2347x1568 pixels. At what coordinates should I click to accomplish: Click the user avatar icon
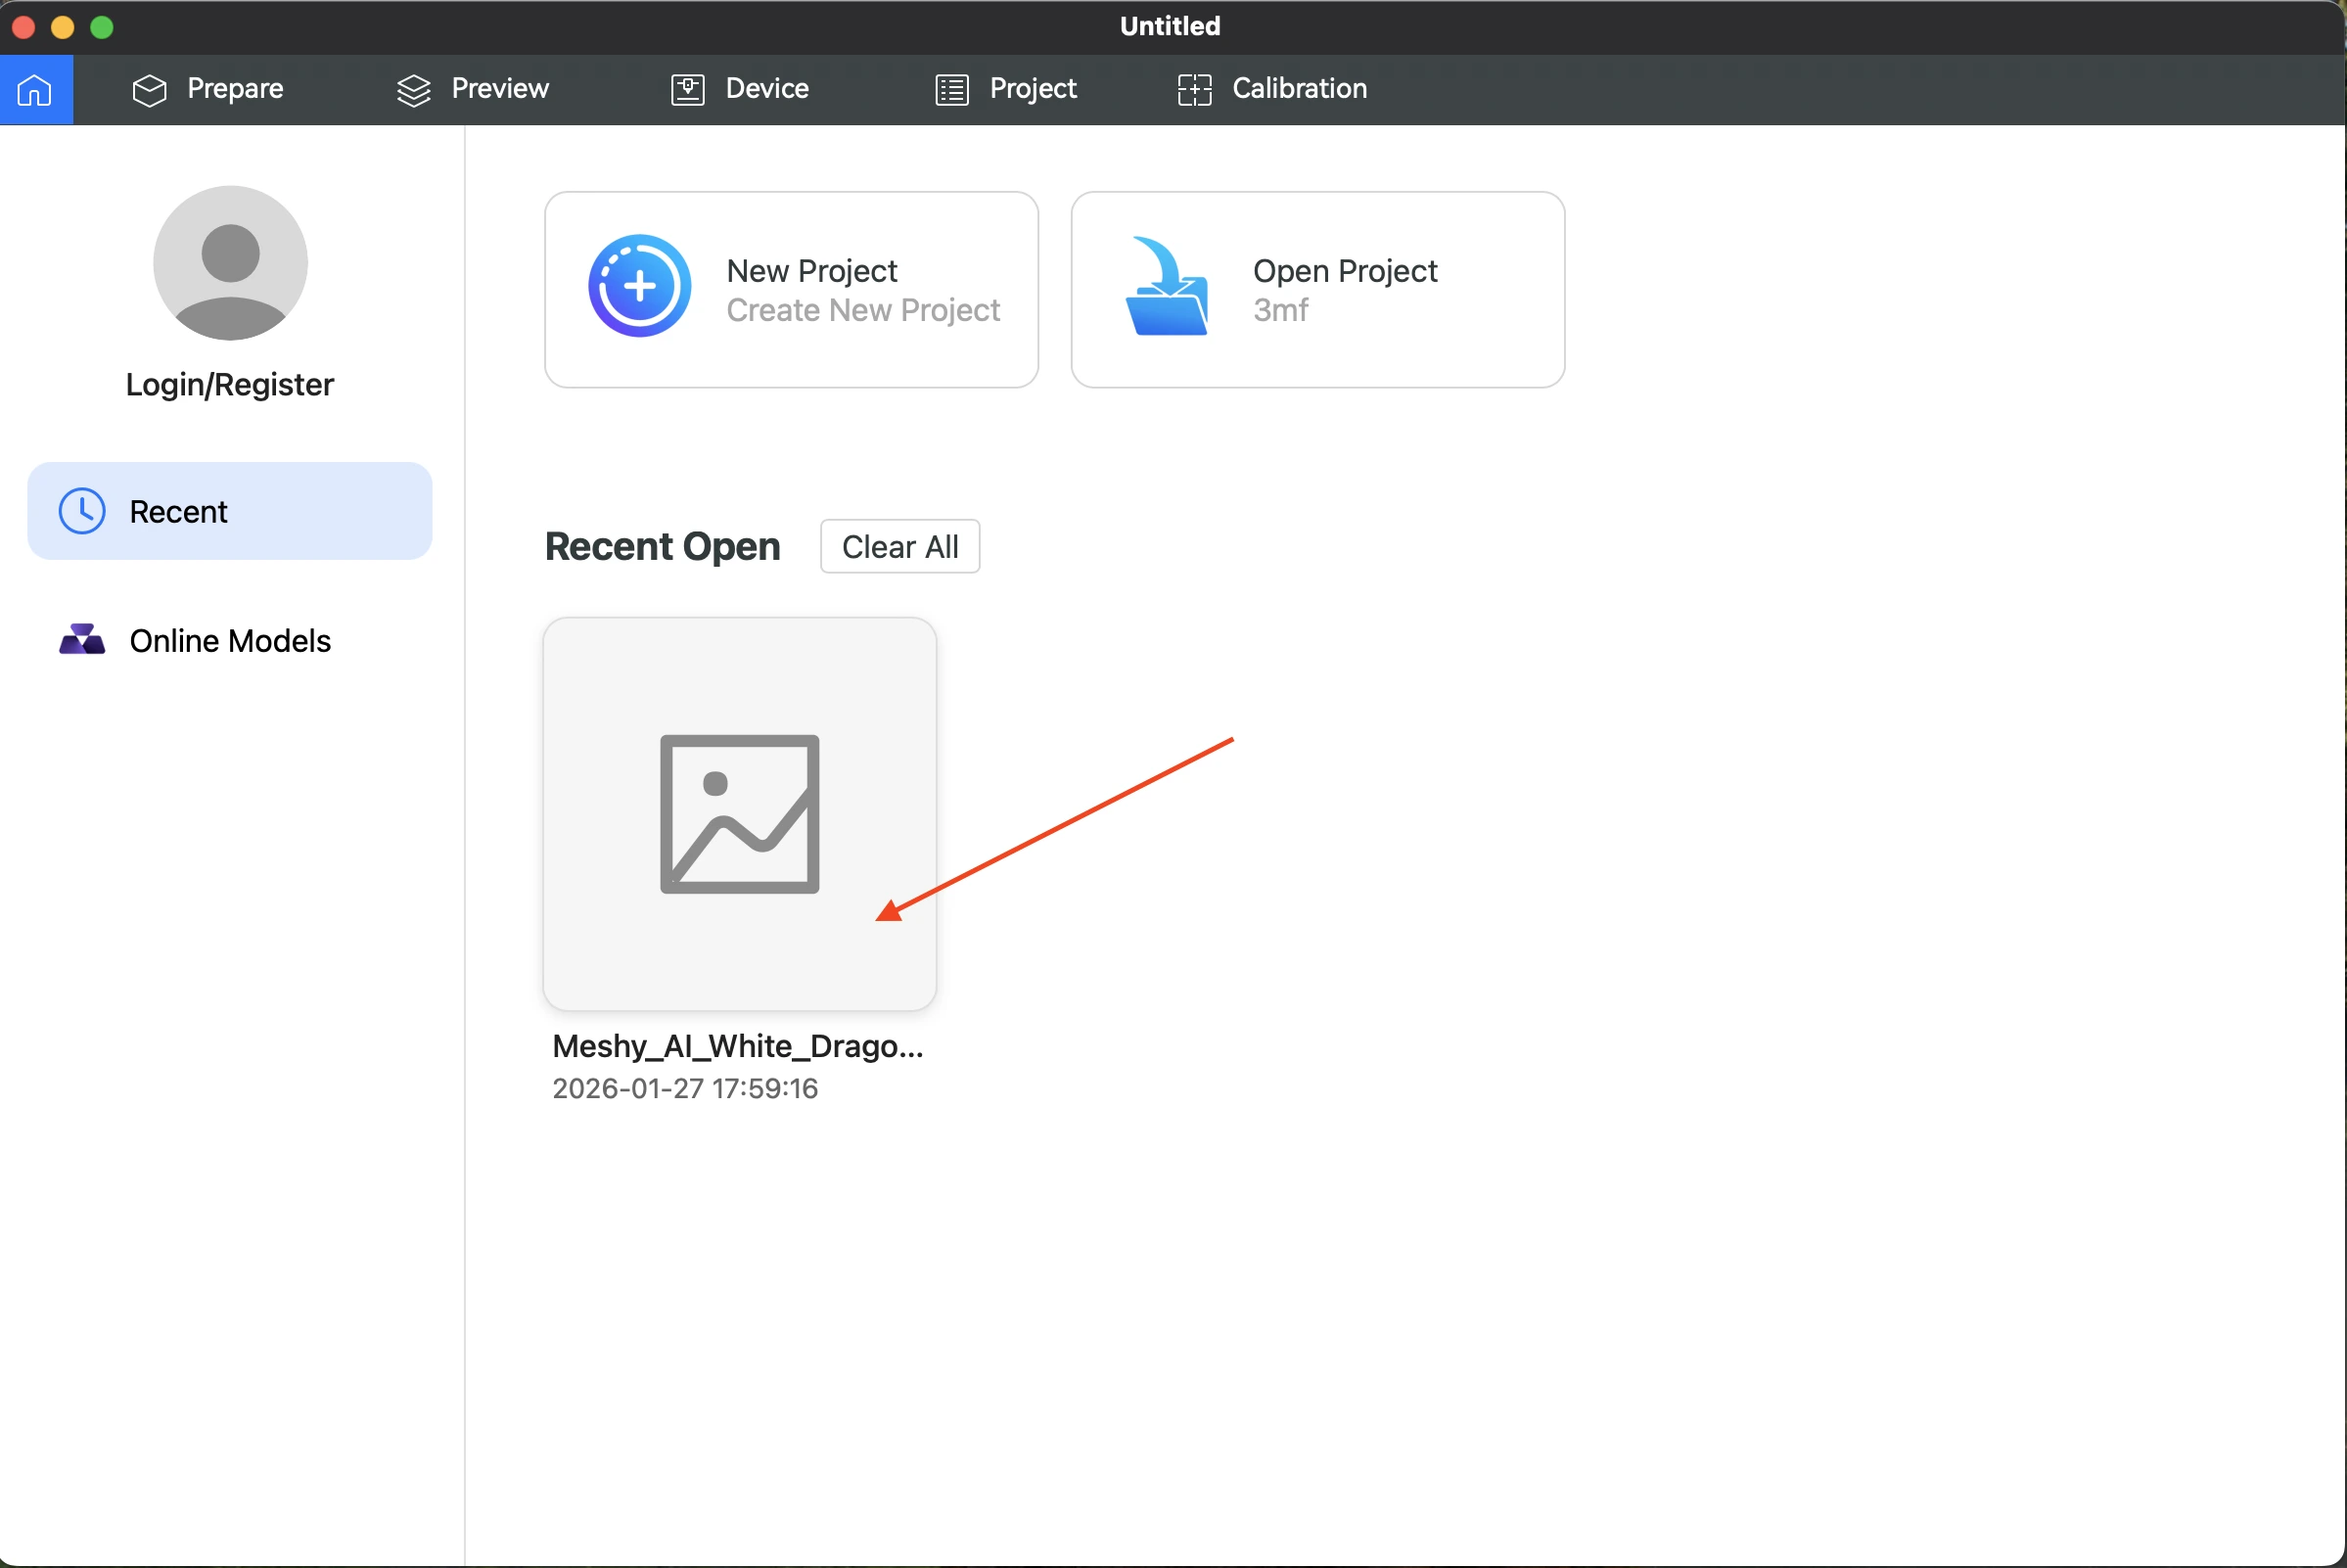point(230,263)
